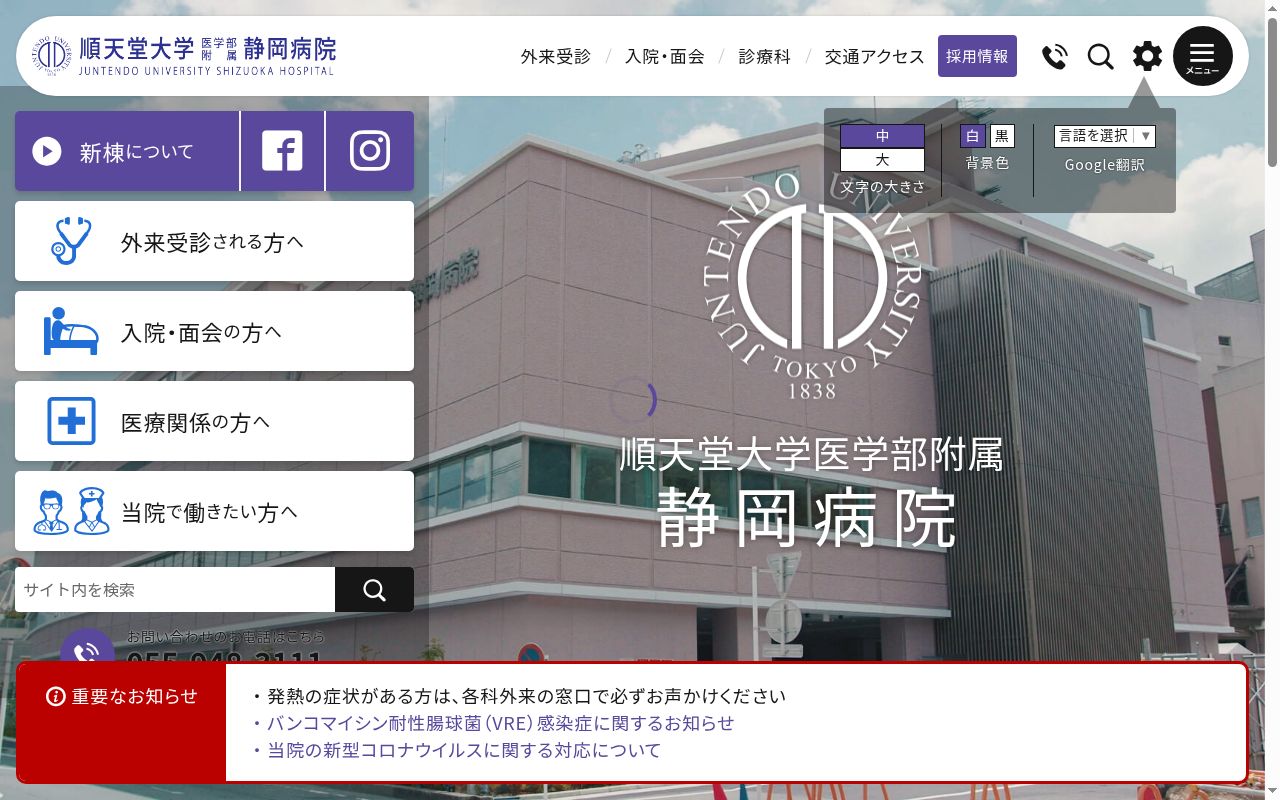The height and width of the screenshot is (800, 1280).
Task: Open 診療科 in the top navigation
Action: point(765,56)
